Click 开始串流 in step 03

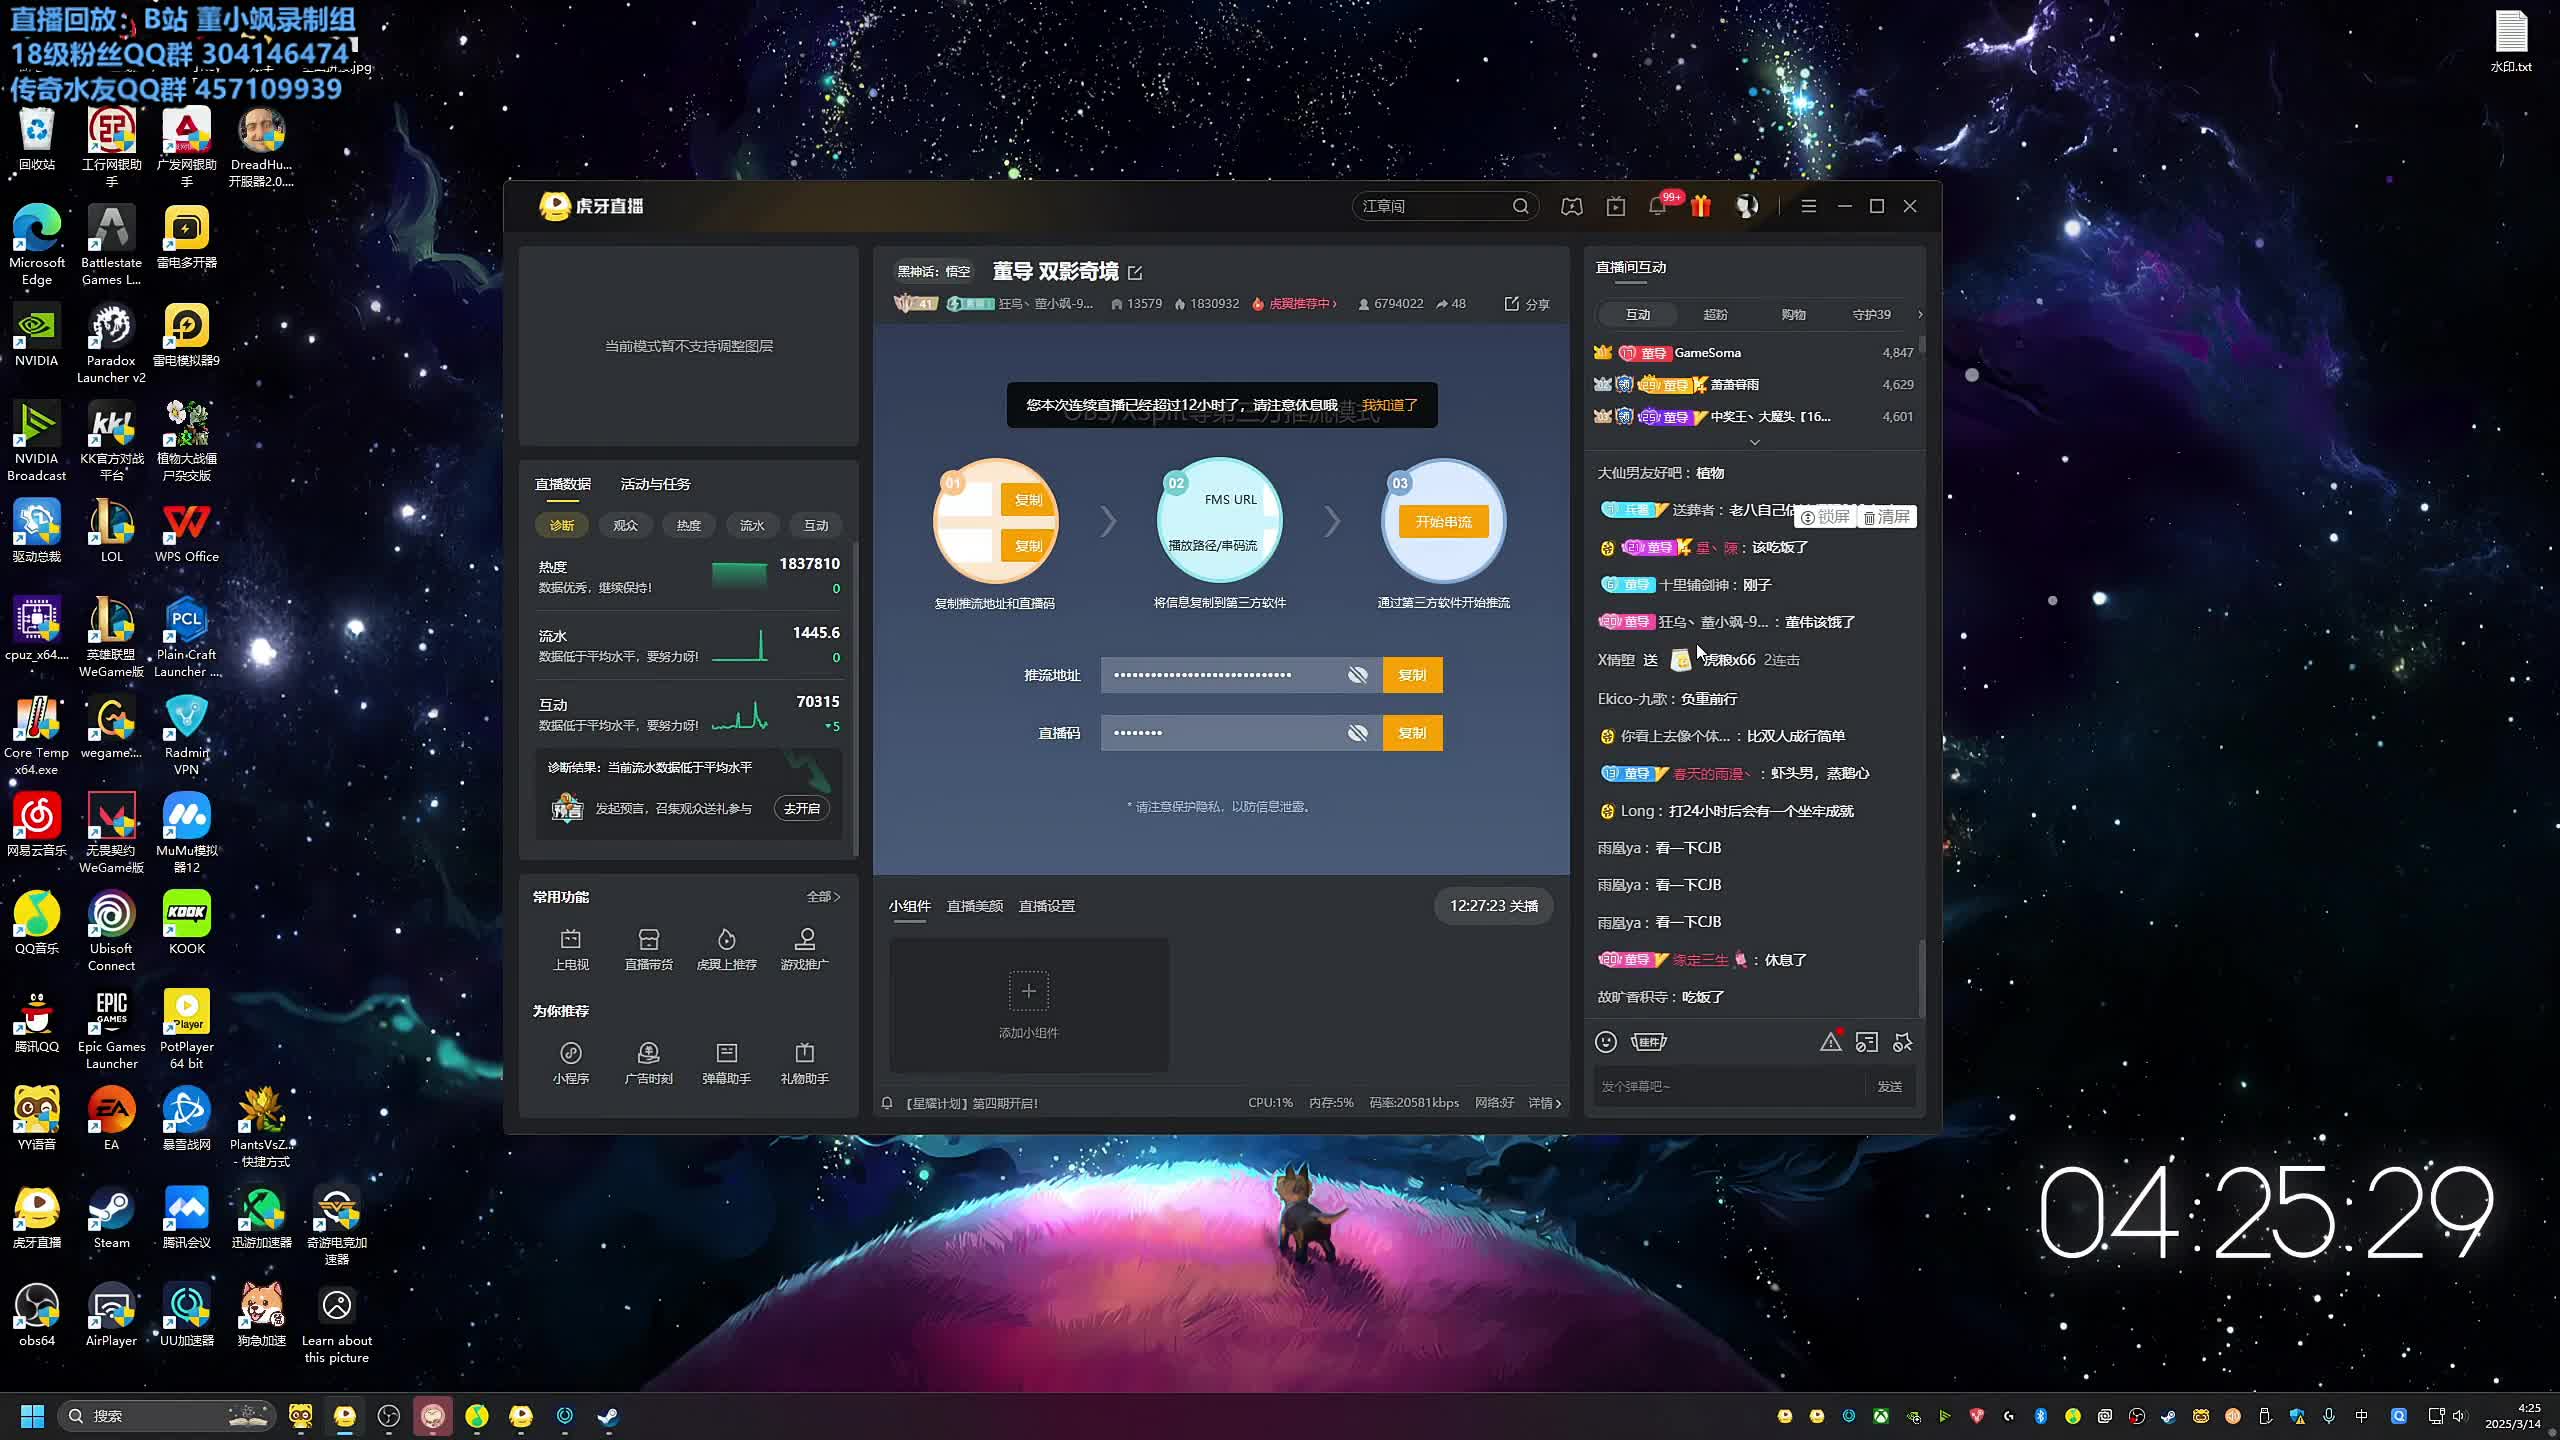coord(1443,522)
